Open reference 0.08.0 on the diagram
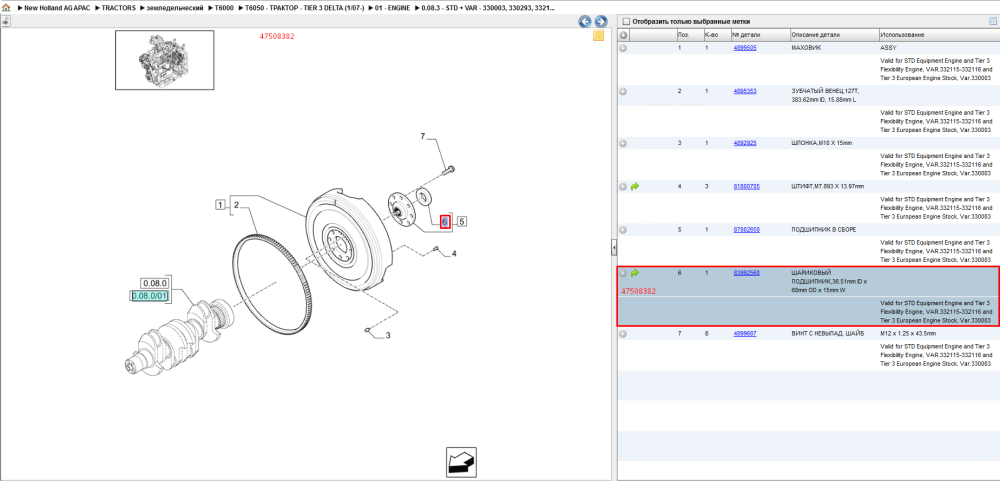This screenshot has width=1000, height=481. click(154, 283)
